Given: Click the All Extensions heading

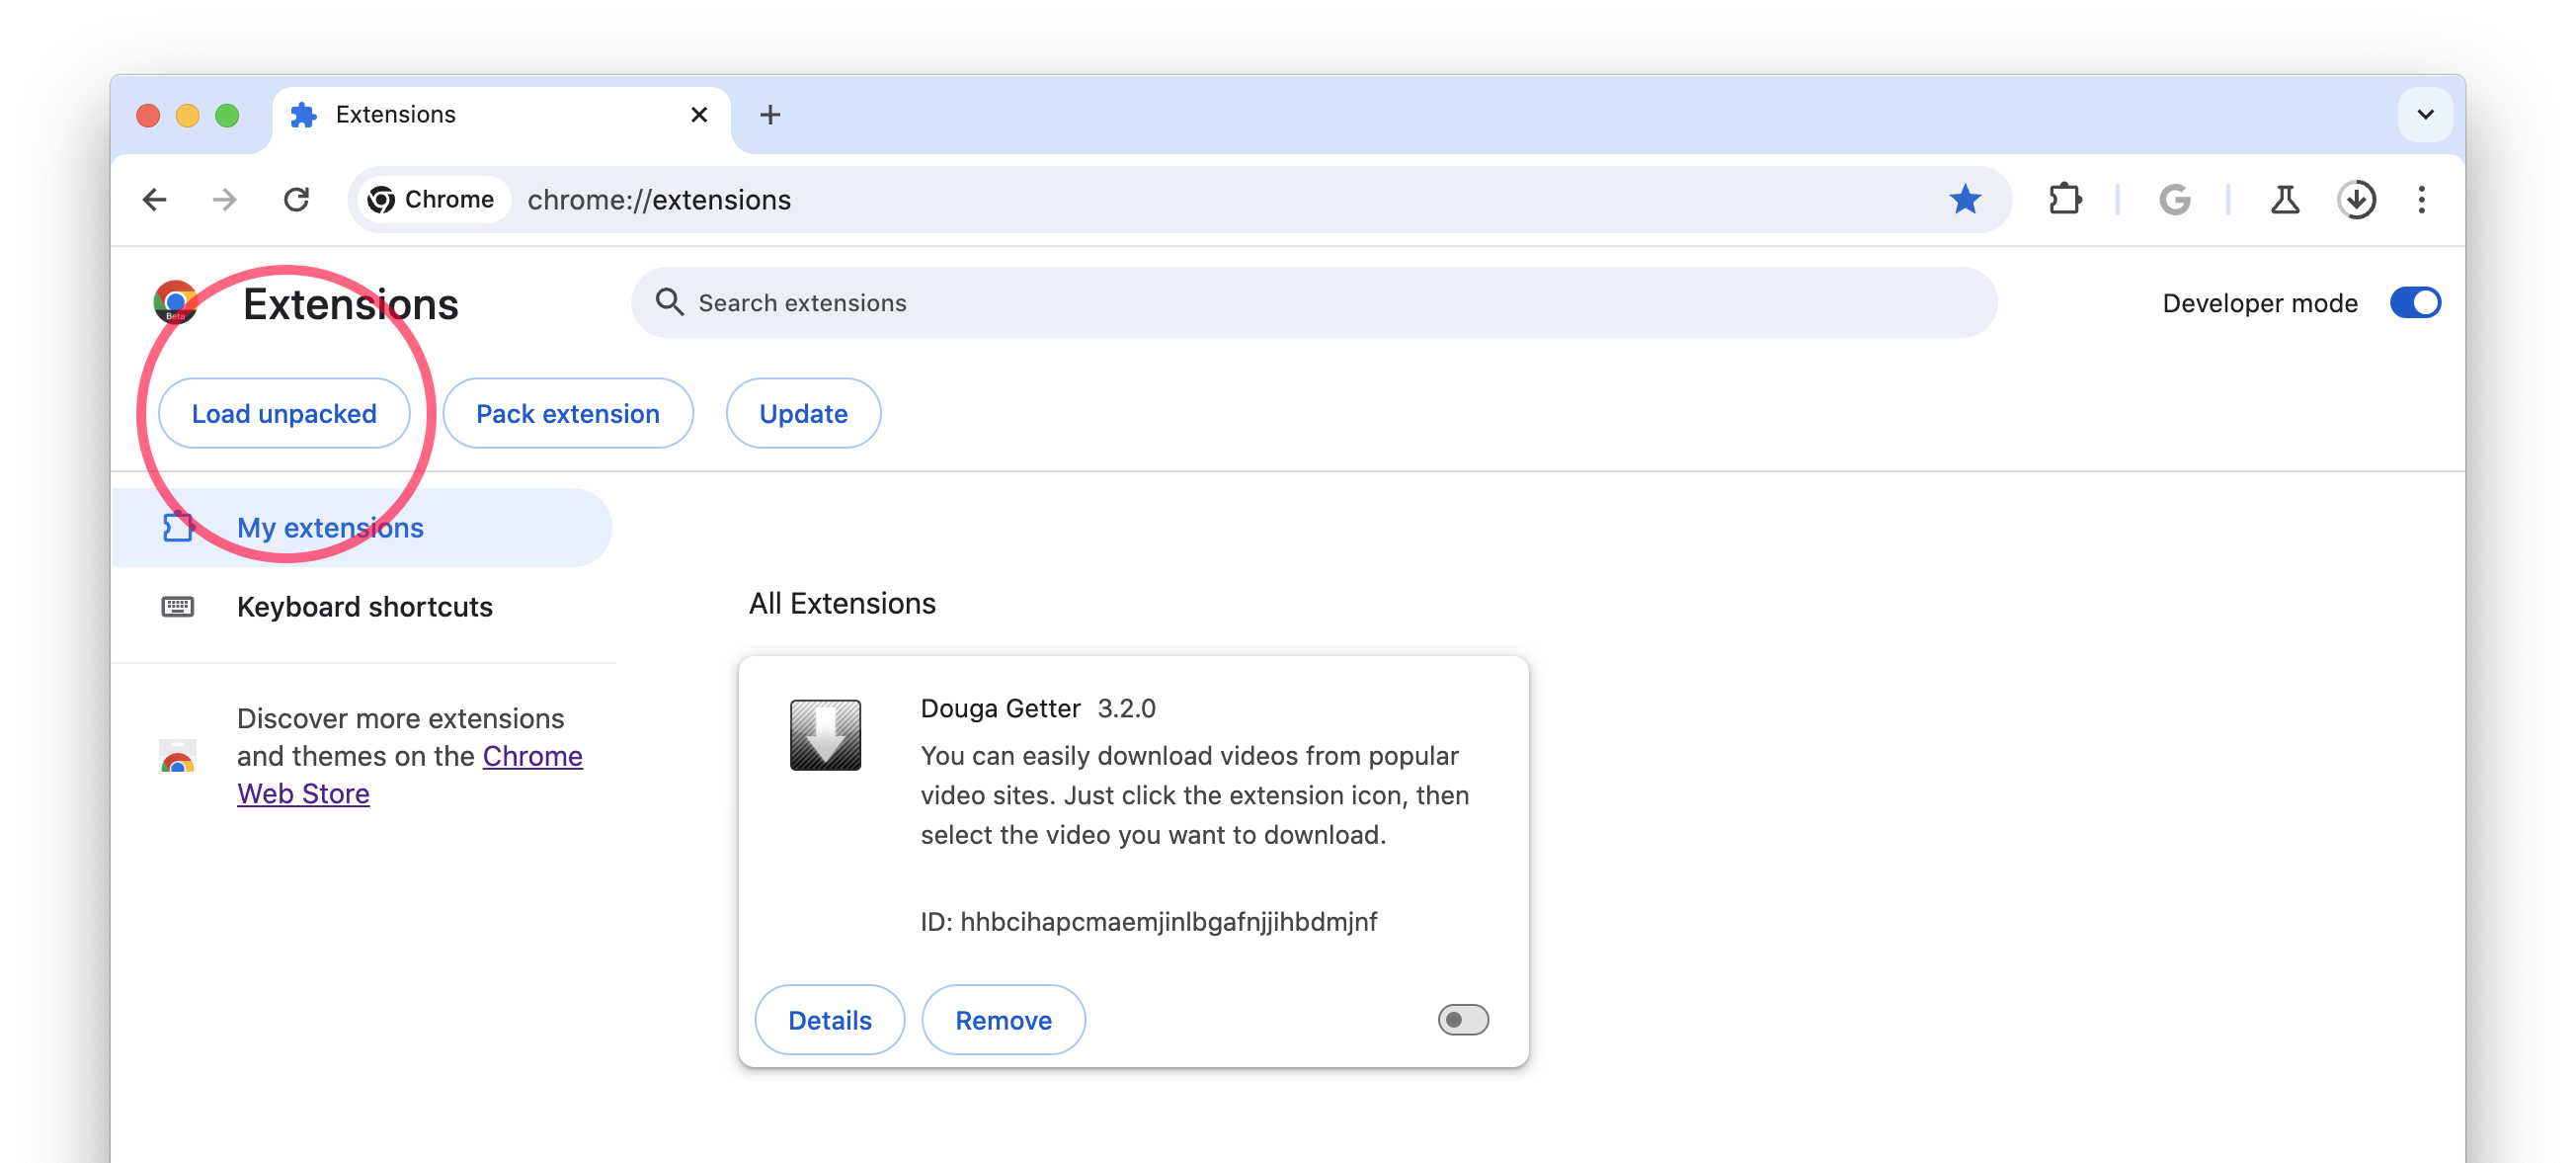Looking at the screenshot, I should (842, 603).
